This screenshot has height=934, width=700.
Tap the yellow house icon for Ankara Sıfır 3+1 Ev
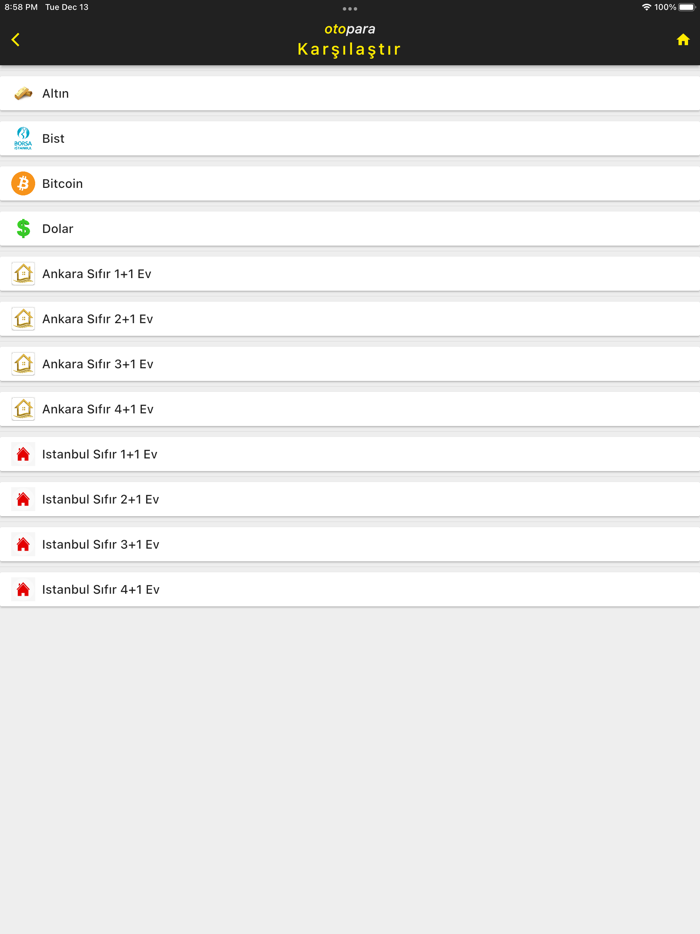(x=22, y=363)
